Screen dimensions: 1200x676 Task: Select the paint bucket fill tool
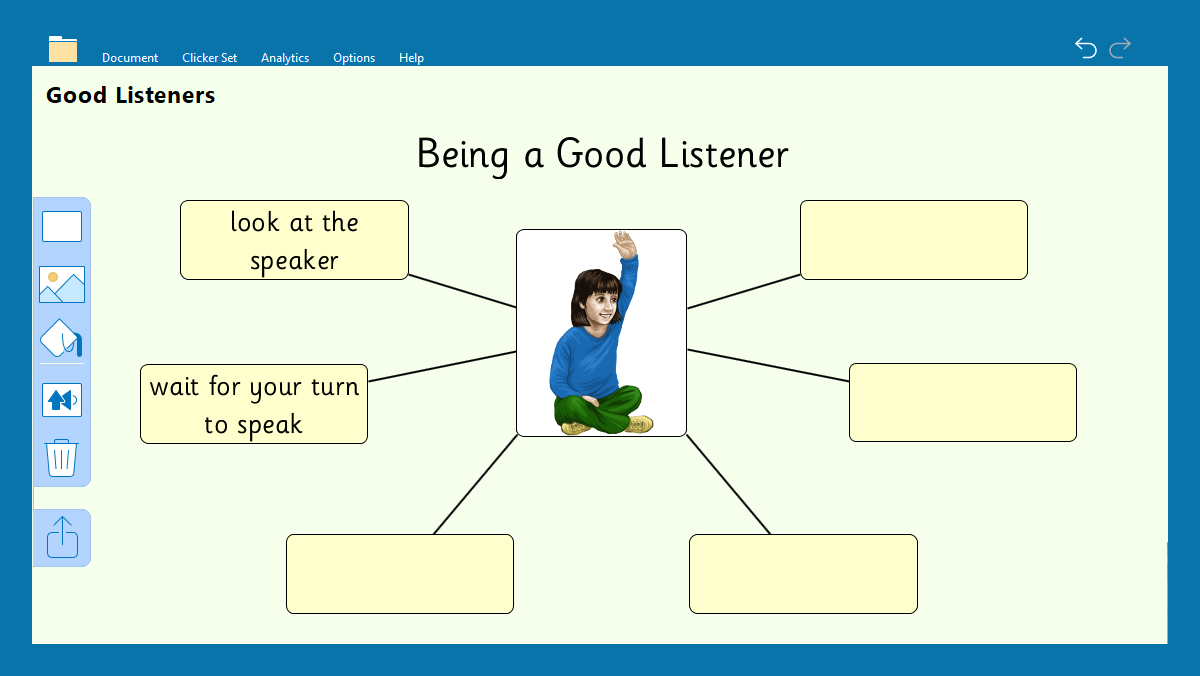[62, 340]
